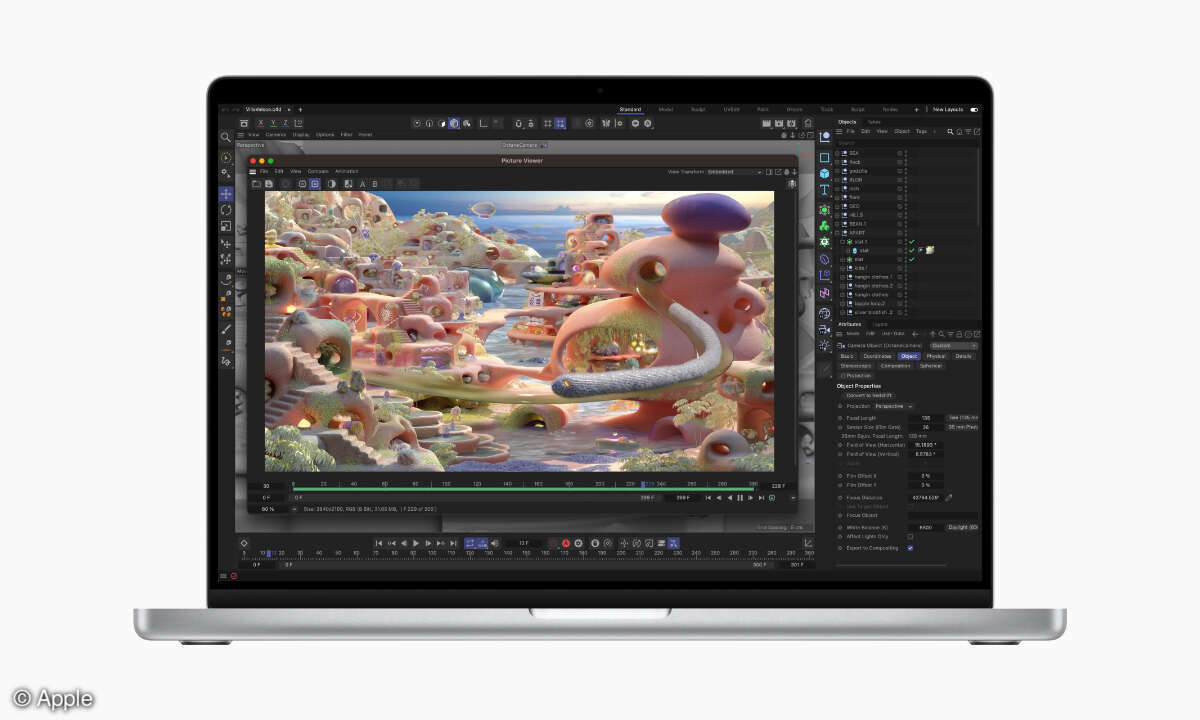Click the Convert to Redshift button
This screenshot has width=1200, height=720.
(869, 395)
